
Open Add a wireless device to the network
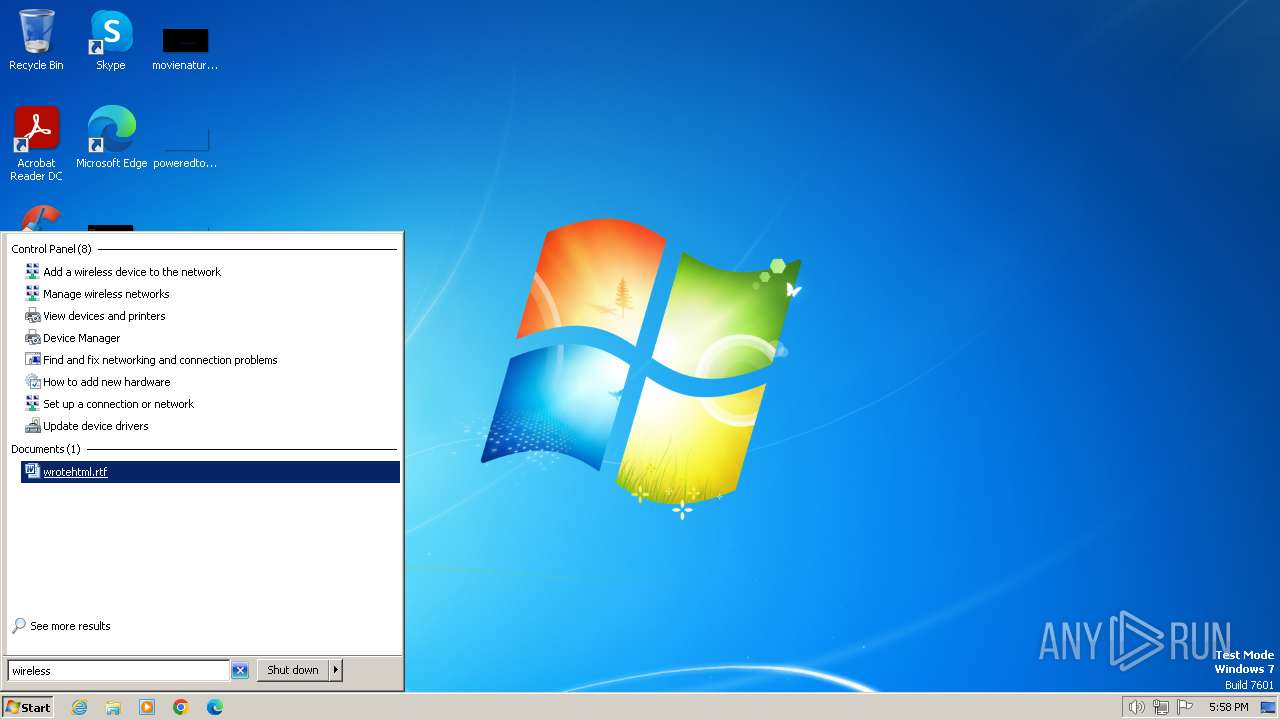(211, 272)
